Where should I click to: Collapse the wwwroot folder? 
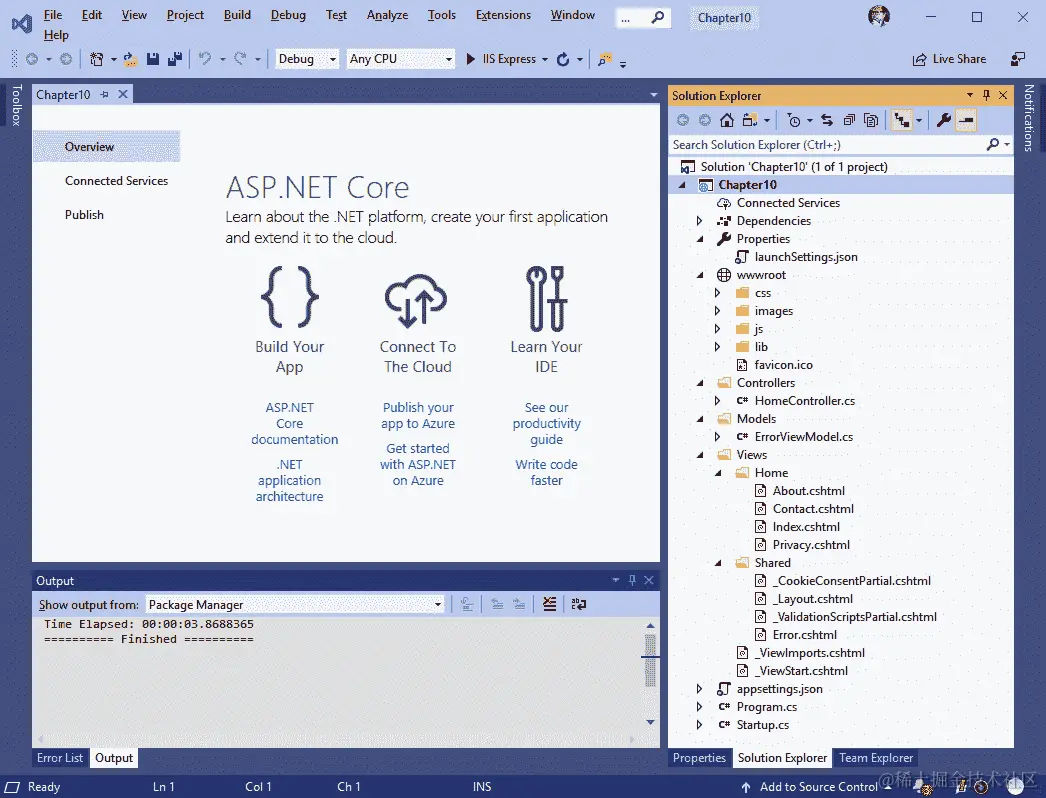click(699, 274)
